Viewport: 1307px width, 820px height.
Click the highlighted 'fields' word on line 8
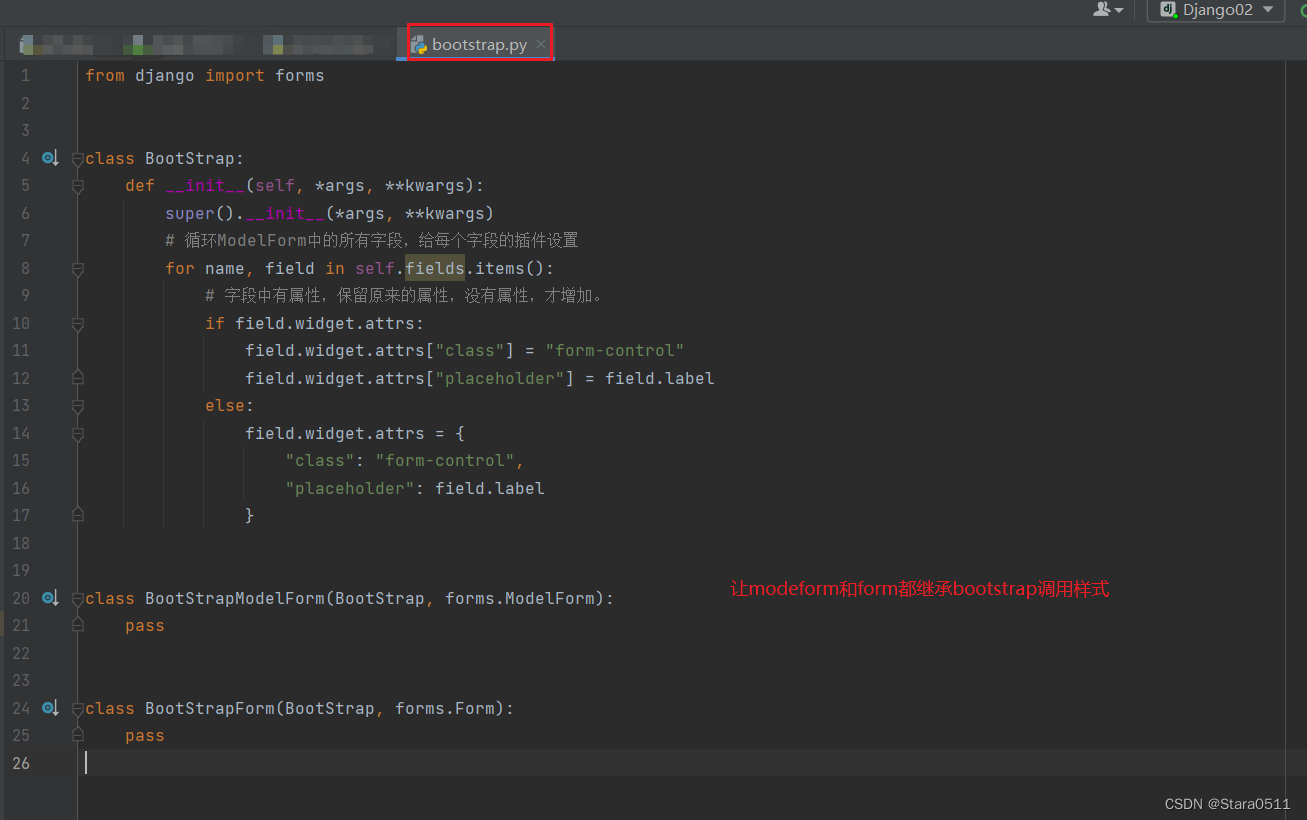pos(435,268)
